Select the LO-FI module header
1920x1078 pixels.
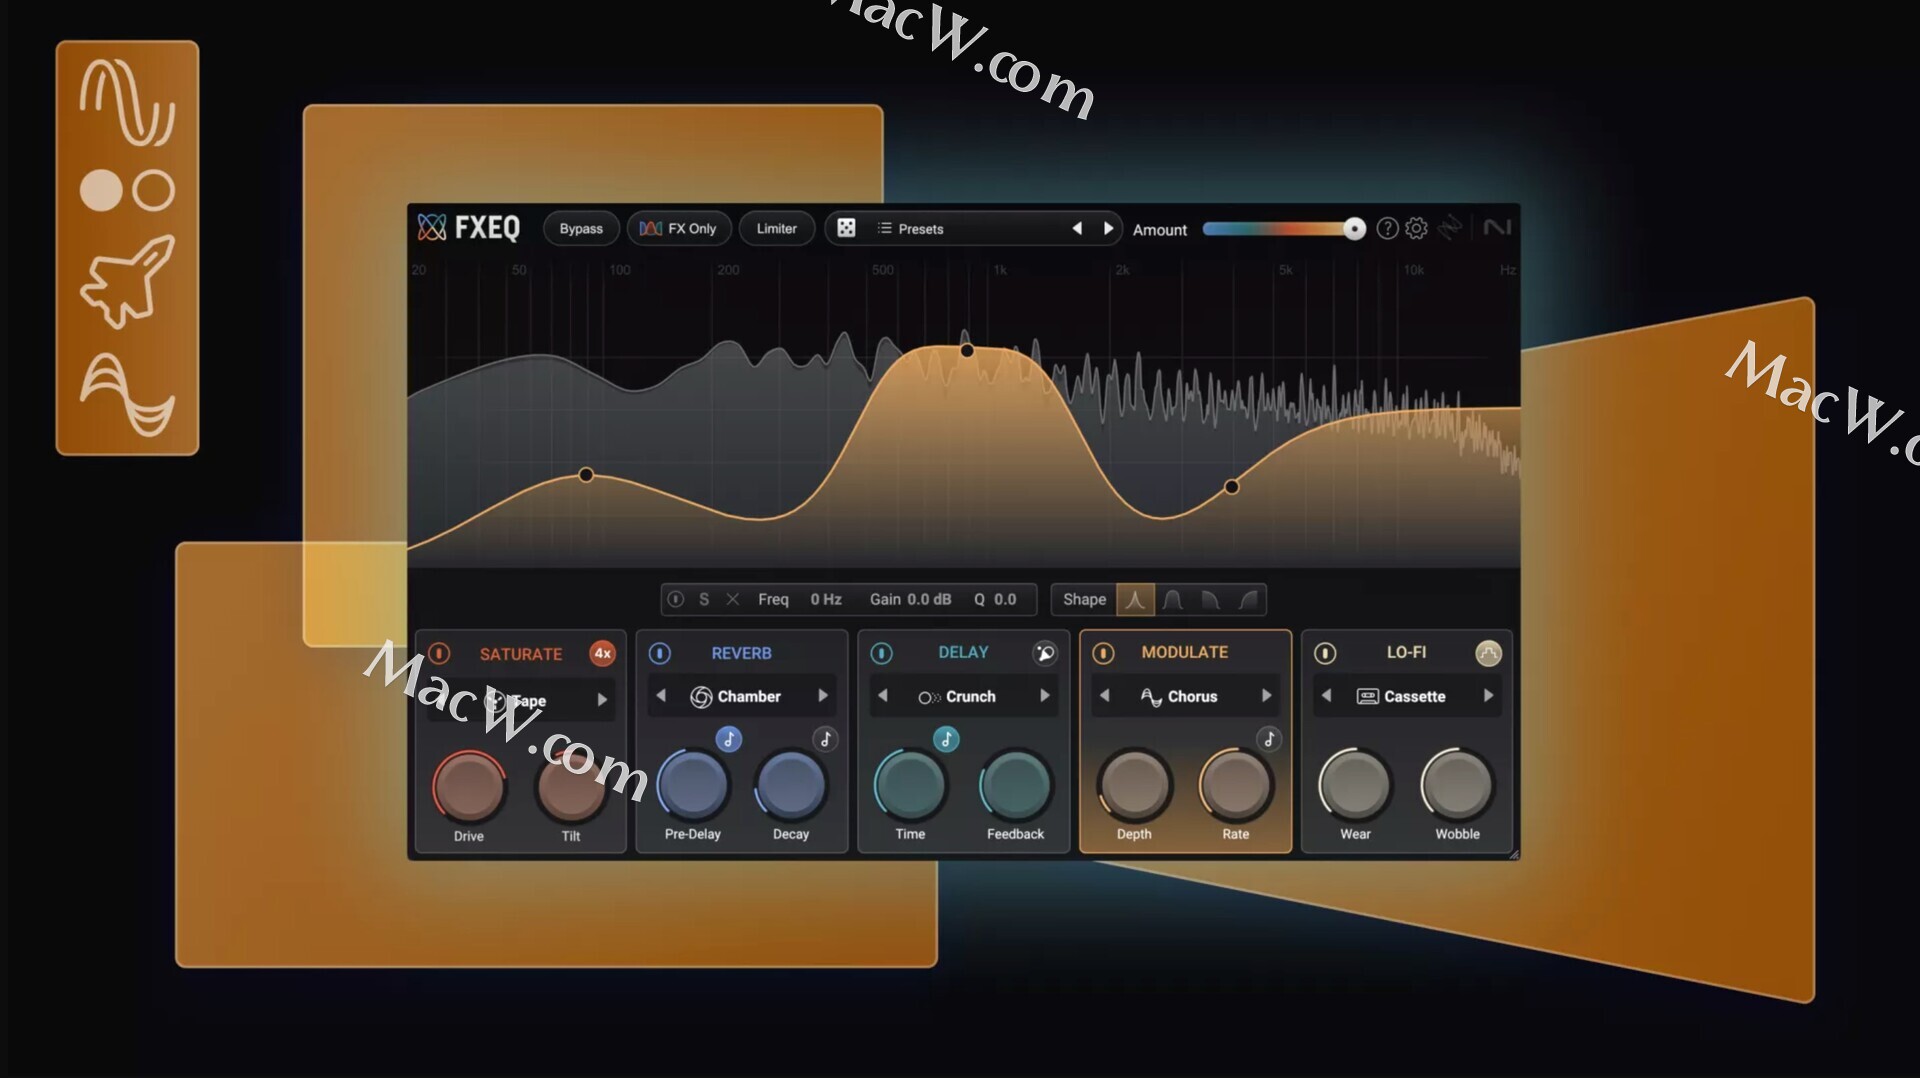coord(1406,652)
